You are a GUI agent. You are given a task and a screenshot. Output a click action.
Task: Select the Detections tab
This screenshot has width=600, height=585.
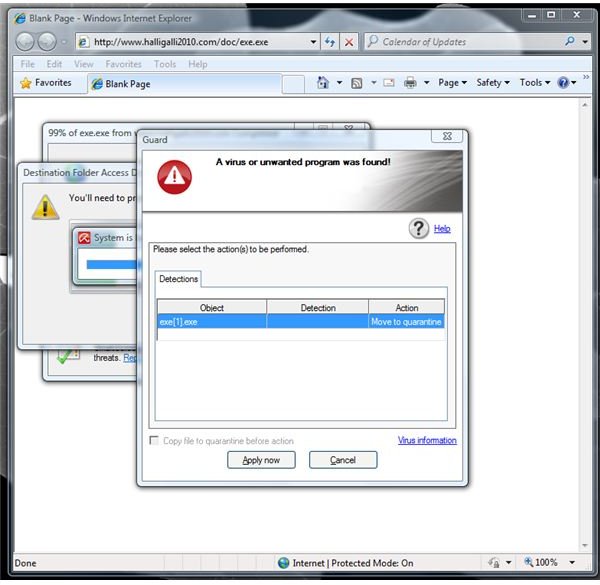[178, 279]
